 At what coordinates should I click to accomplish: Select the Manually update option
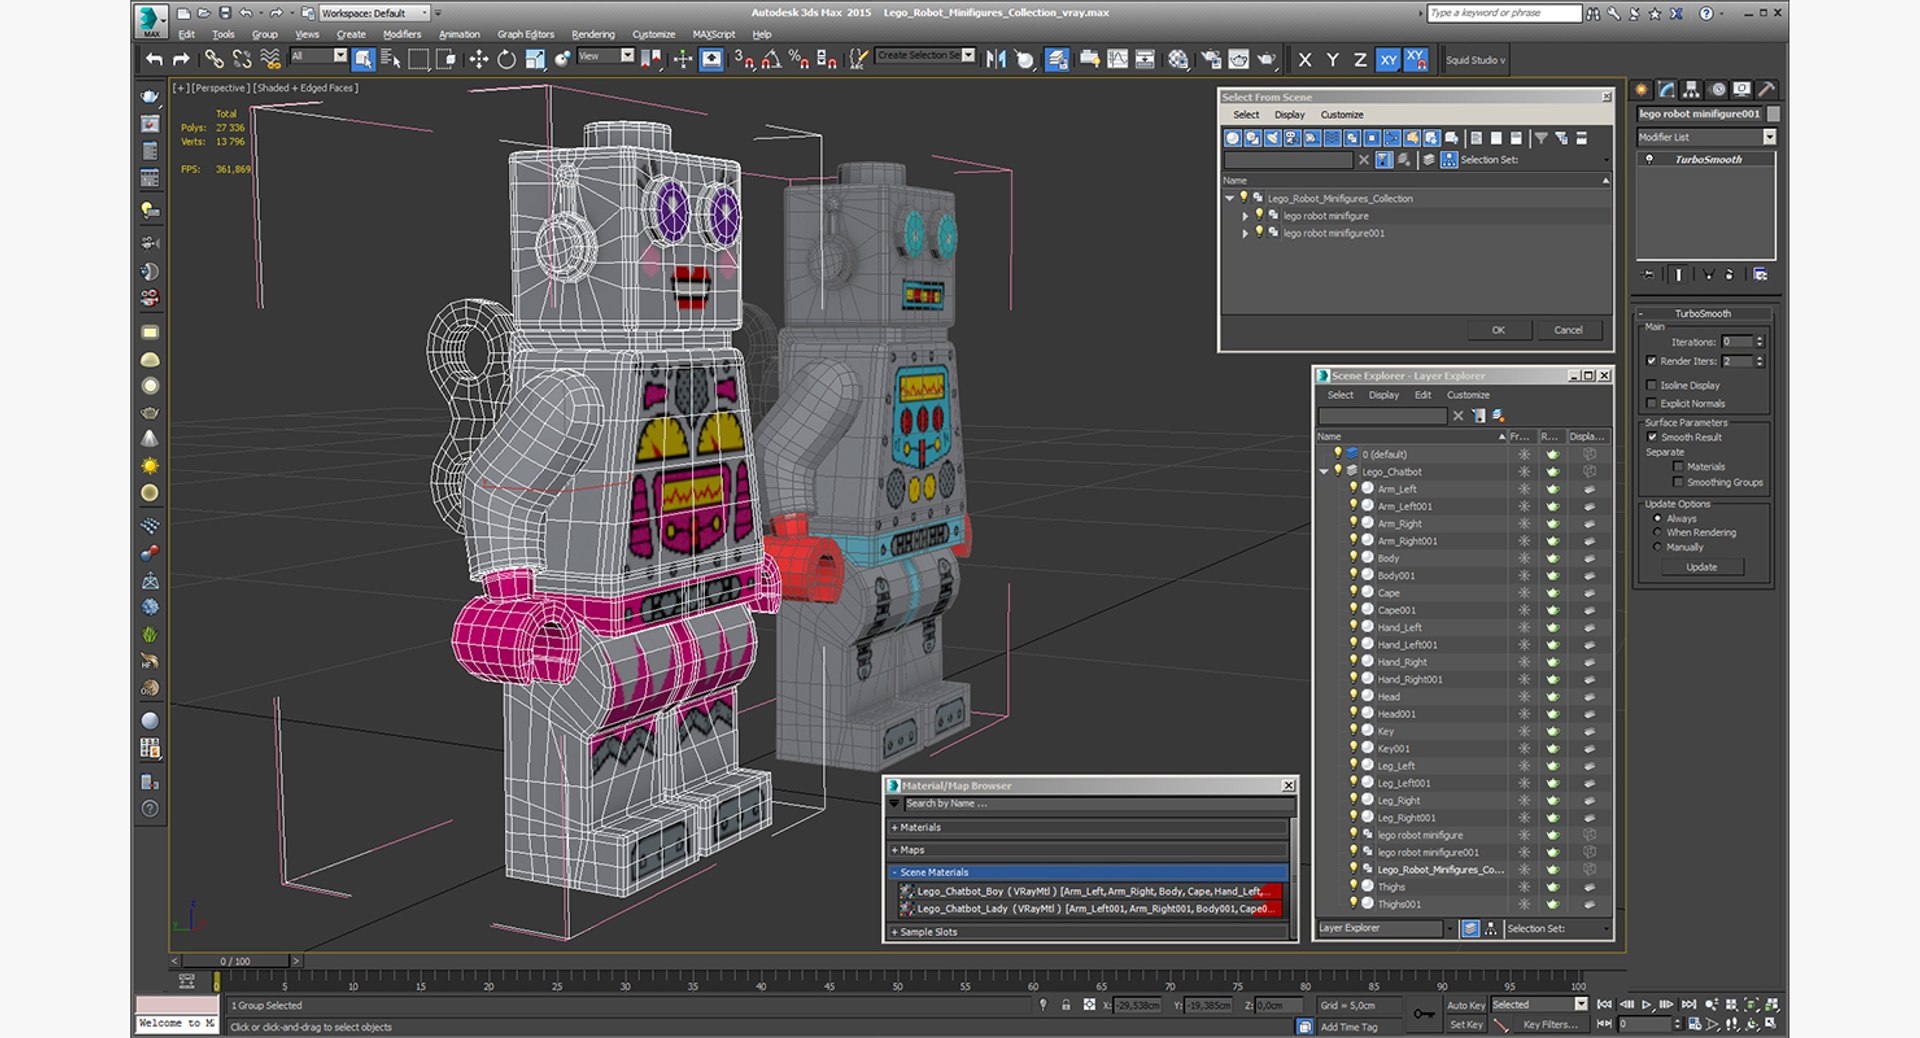1658,547
